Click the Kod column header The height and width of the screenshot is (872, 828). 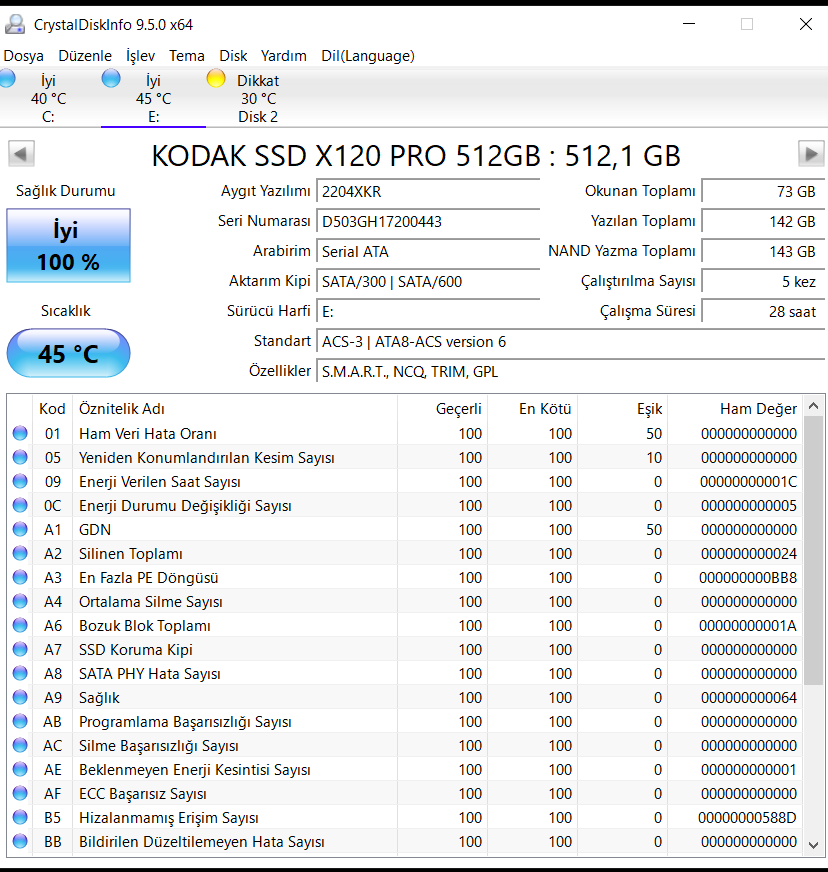pyautogui.click(x=52, y=409)
